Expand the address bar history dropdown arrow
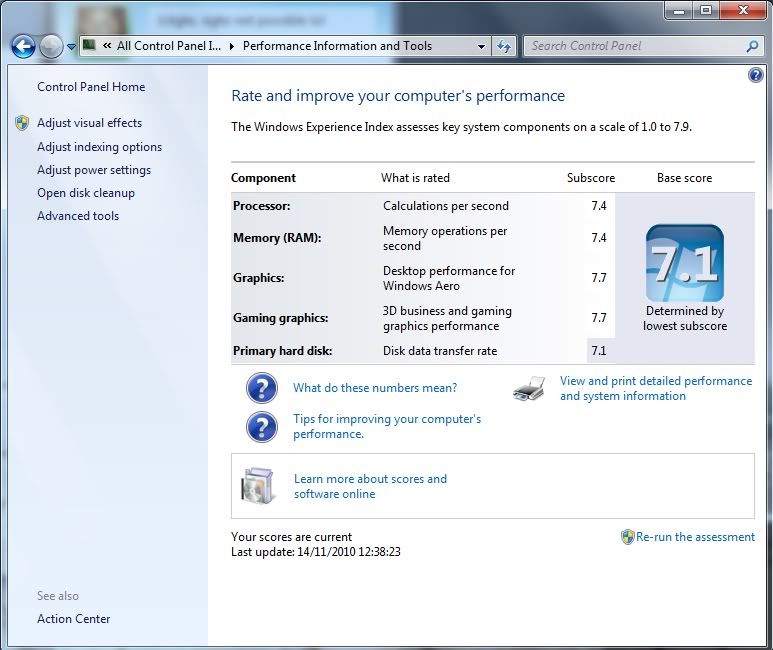The height and width of the screenshot is (650, 773). pyautogui.click(x=481, y=46)
